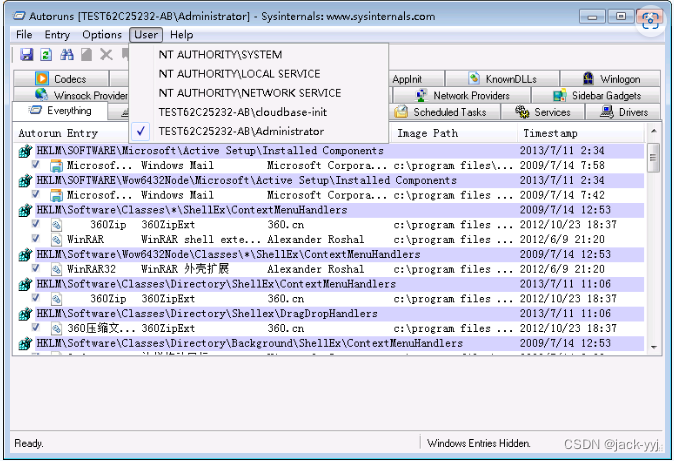Screen dimensions: 674x461
Task: Click registry icon of Directory\Shellex\DragDropHandlers key
Action: click(x=25, y=314)
